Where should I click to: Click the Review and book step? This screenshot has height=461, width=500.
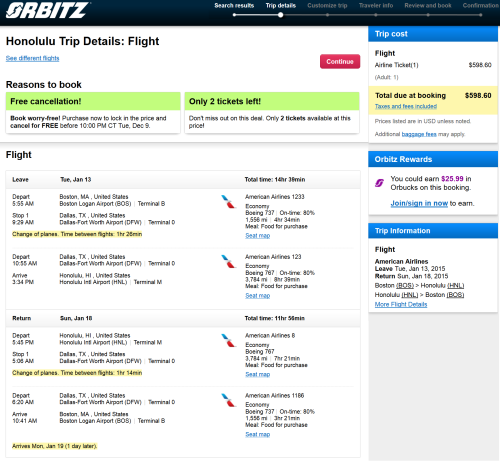click(428, 6)
